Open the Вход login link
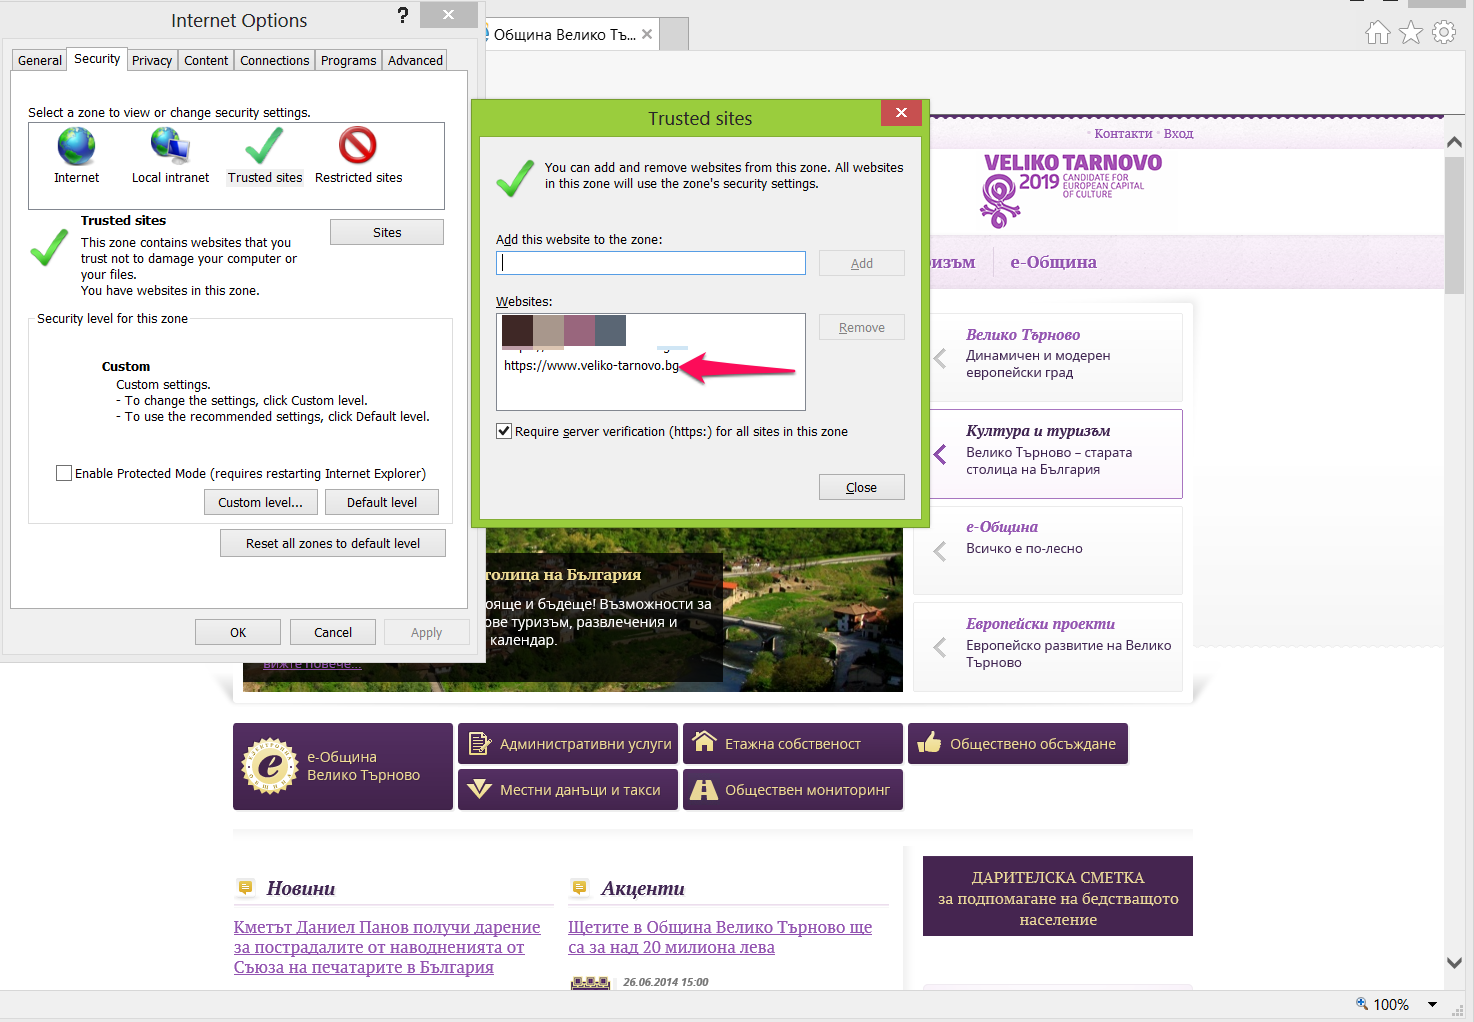 coord(1178,134)
